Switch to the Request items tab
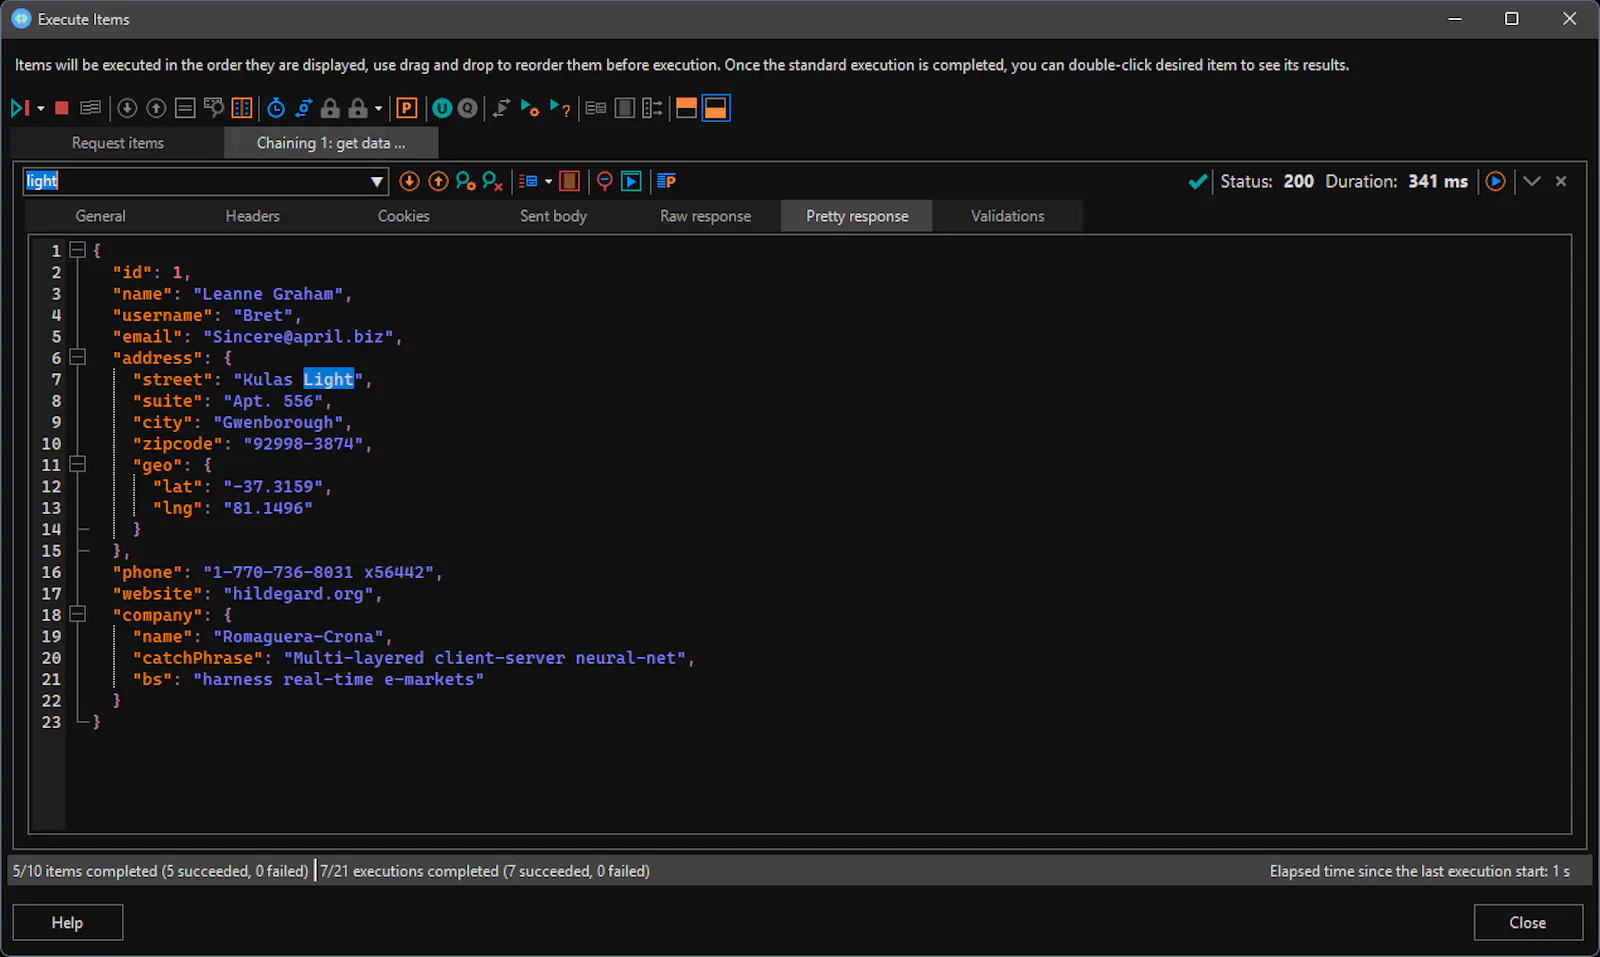1600x957 pixels. click(x=118, y=143)
